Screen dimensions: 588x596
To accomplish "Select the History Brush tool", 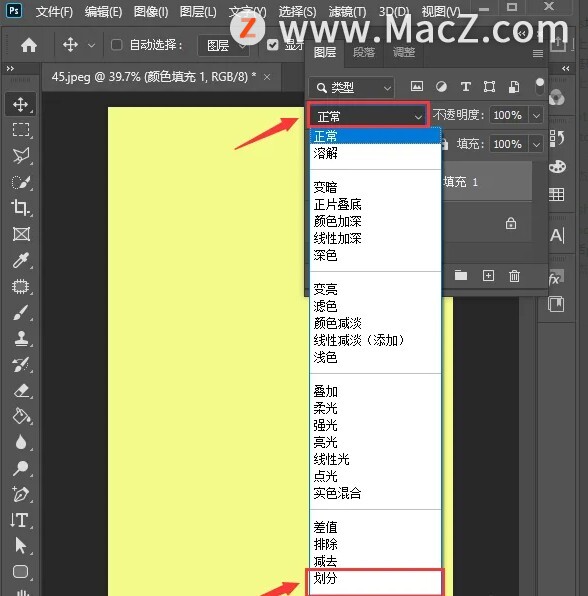I will coord(21,364).
